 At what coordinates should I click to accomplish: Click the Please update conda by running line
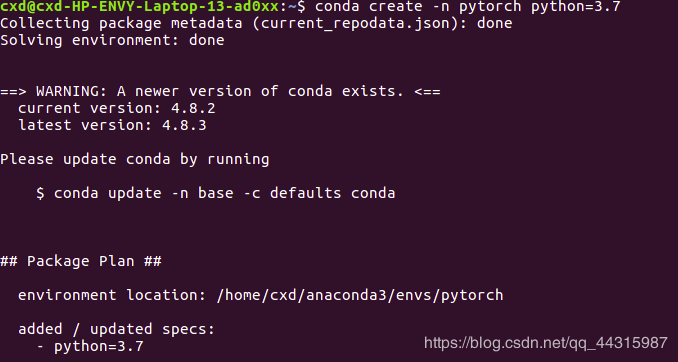pos(134,160)
